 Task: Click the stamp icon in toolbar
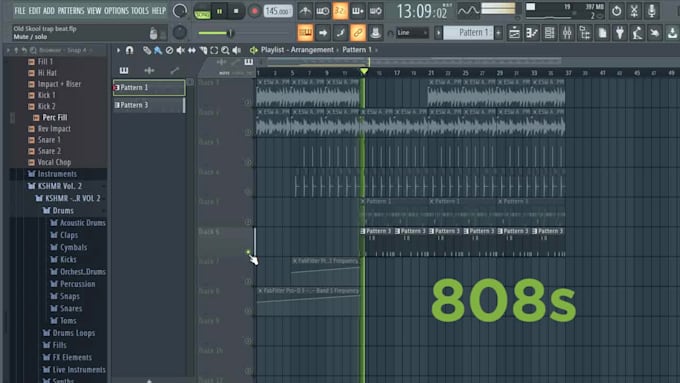coord(375,33)
